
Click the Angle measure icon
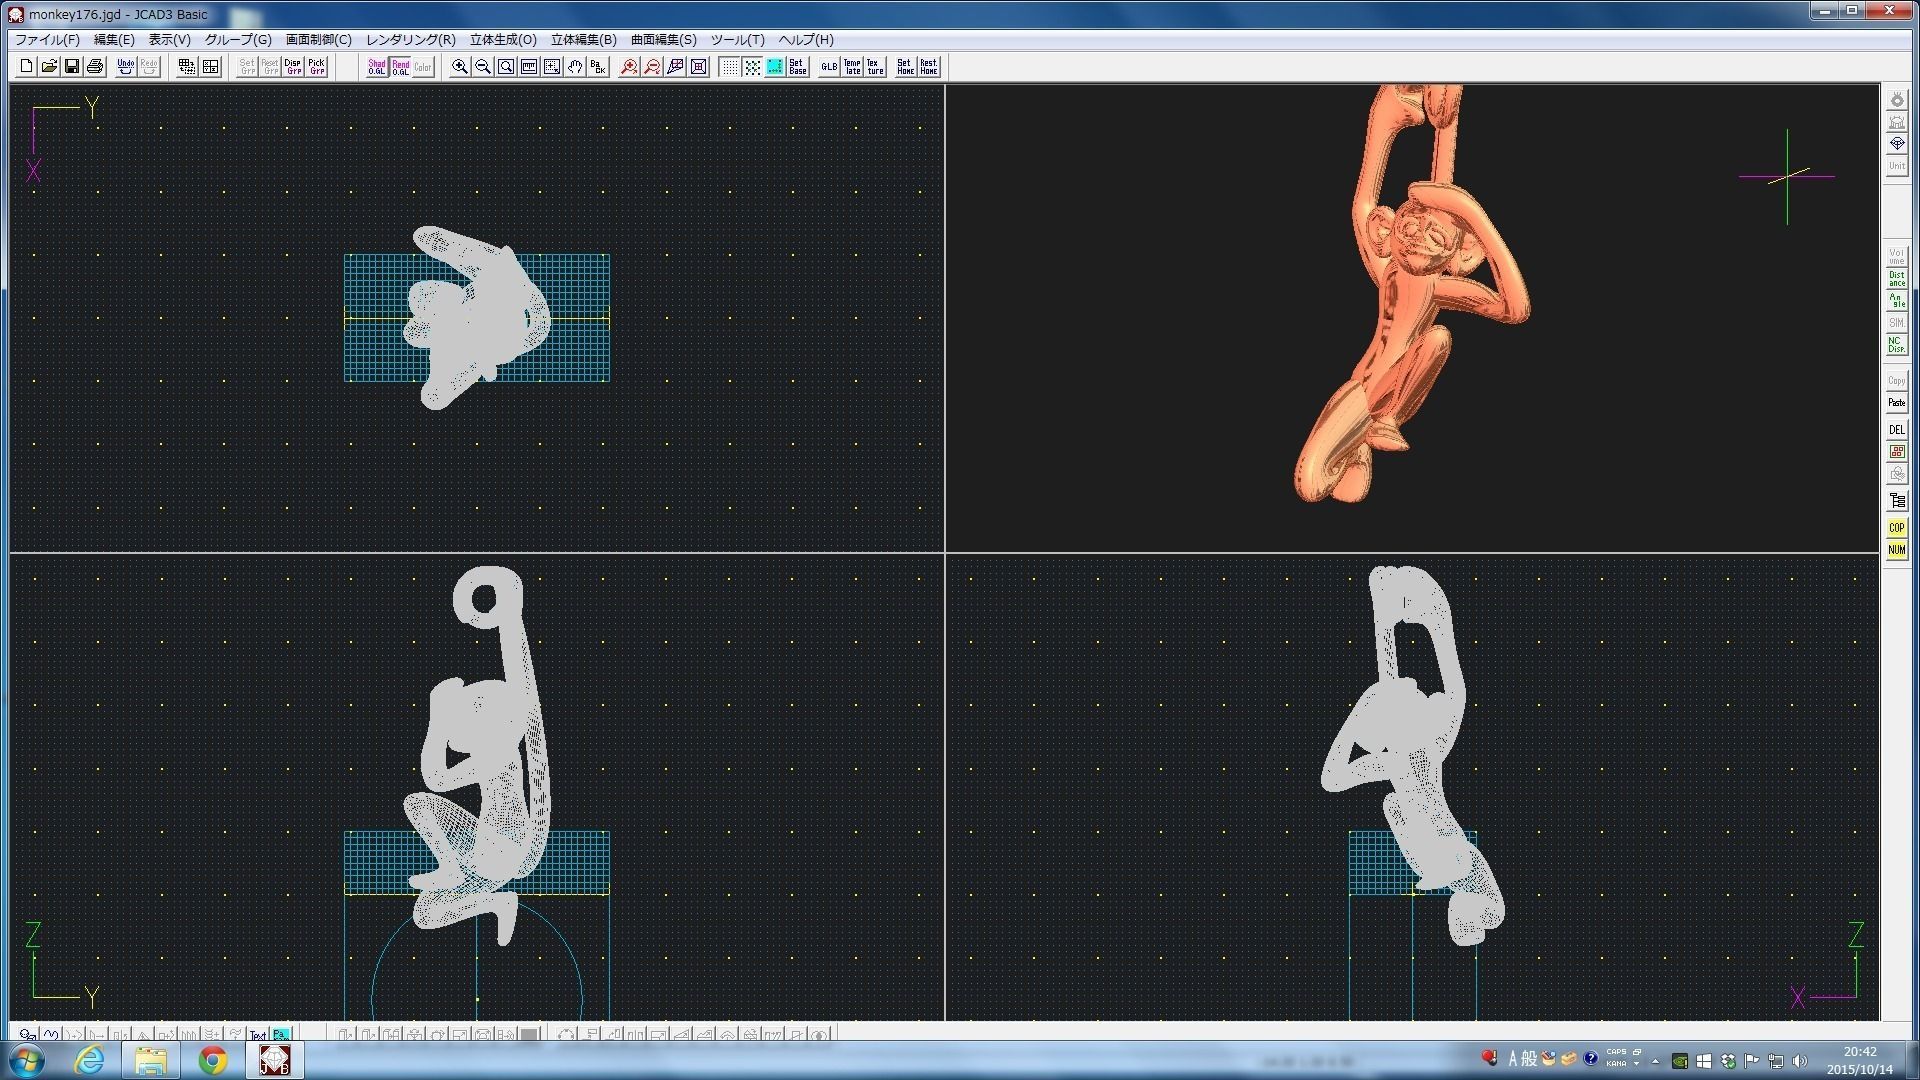(x=1896, y=301)
